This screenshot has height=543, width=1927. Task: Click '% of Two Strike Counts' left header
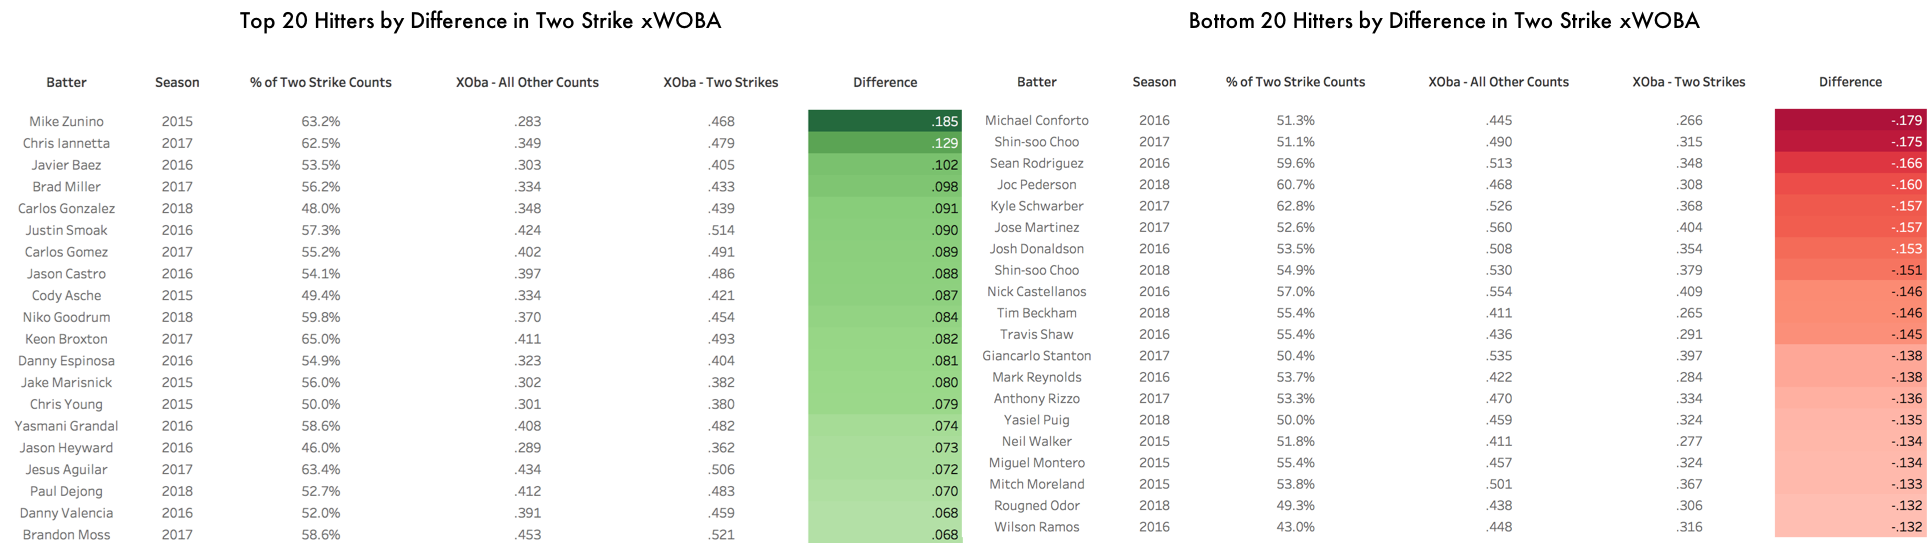click(x=321, y=82)
